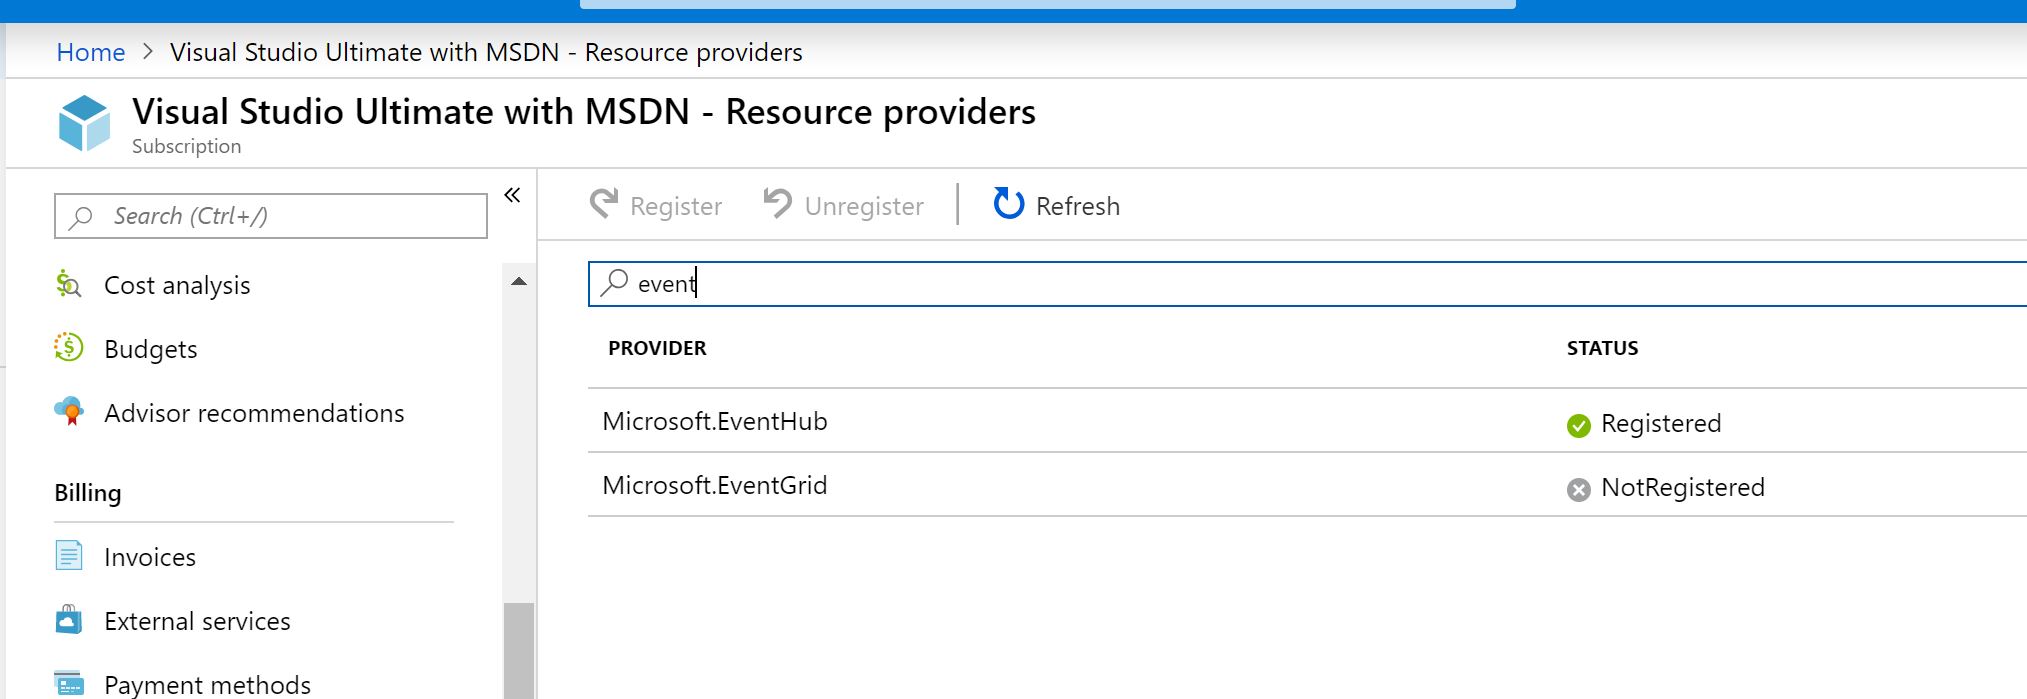The image size is (2027, 699).
Task: Sort by PROVIDER column header
Action: point(657,348)
